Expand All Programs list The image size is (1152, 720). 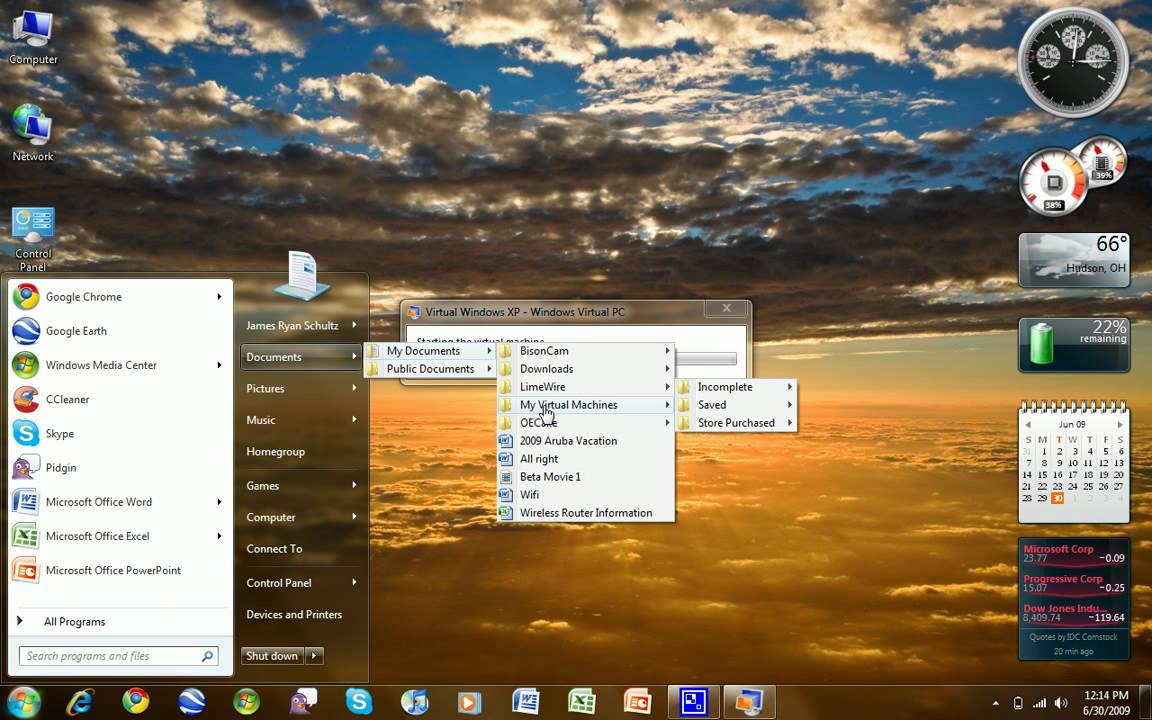pyautogui.click(x=73, y=622)
